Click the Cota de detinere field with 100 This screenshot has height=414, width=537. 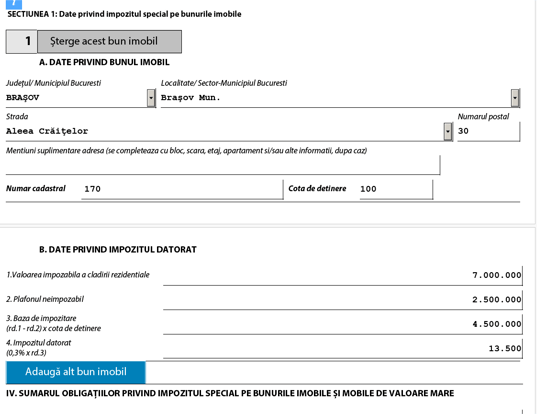(396, 189)
